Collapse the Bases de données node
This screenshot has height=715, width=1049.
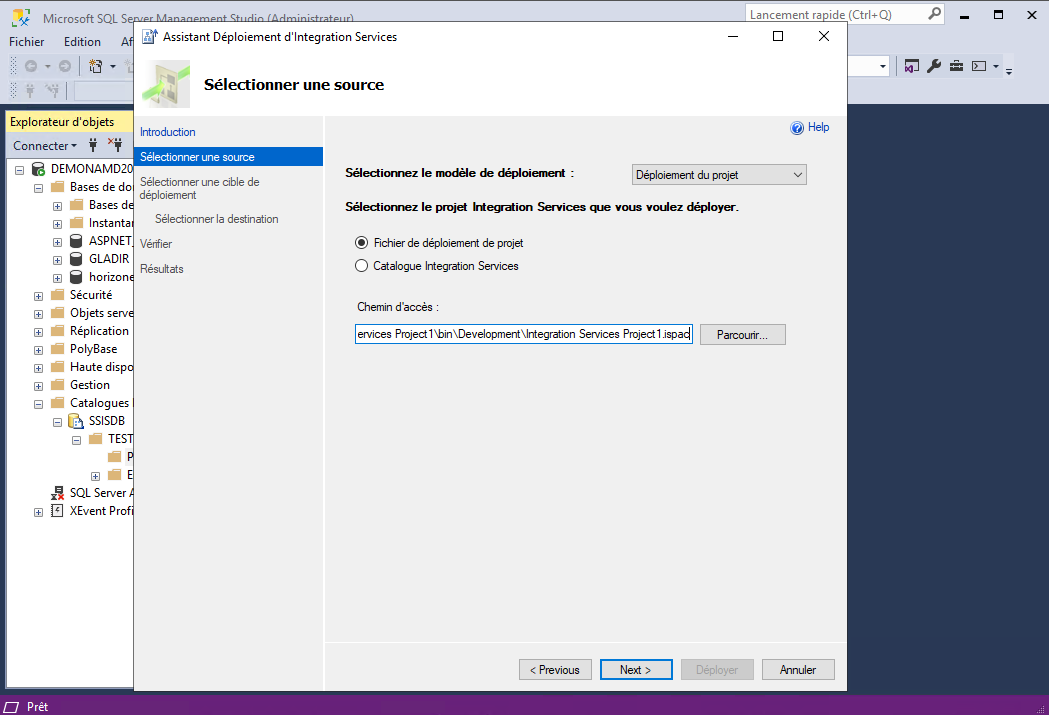tap(38, 188)
